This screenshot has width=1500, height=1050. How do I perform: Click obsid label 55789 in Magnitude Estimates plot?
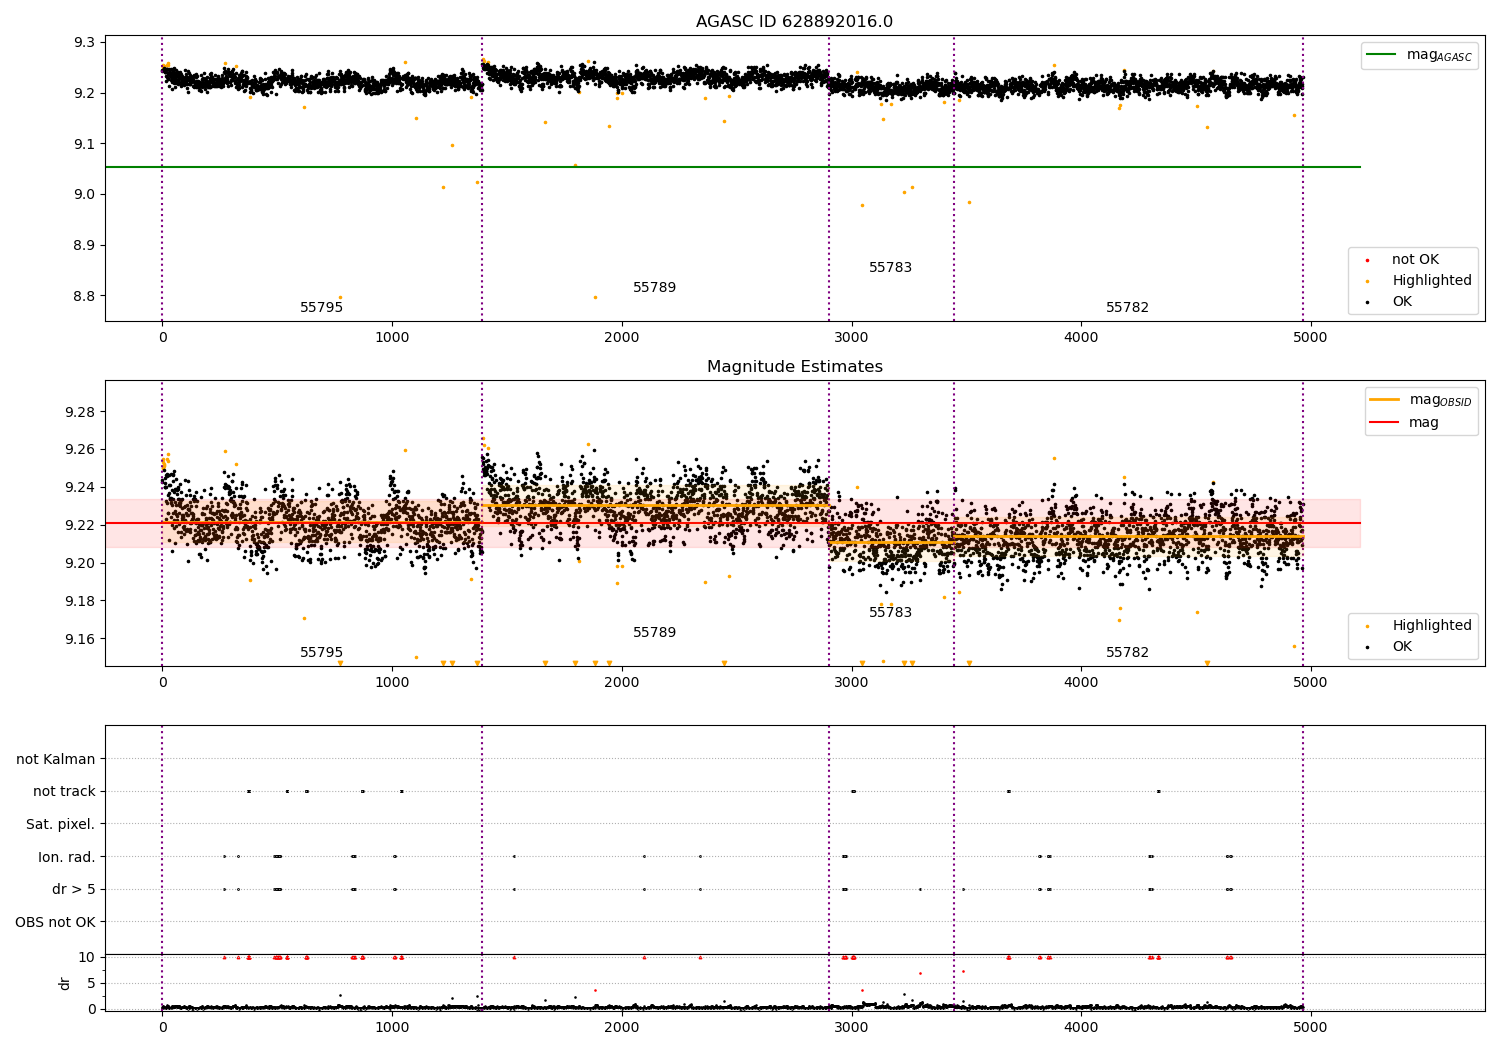point(654,633)
